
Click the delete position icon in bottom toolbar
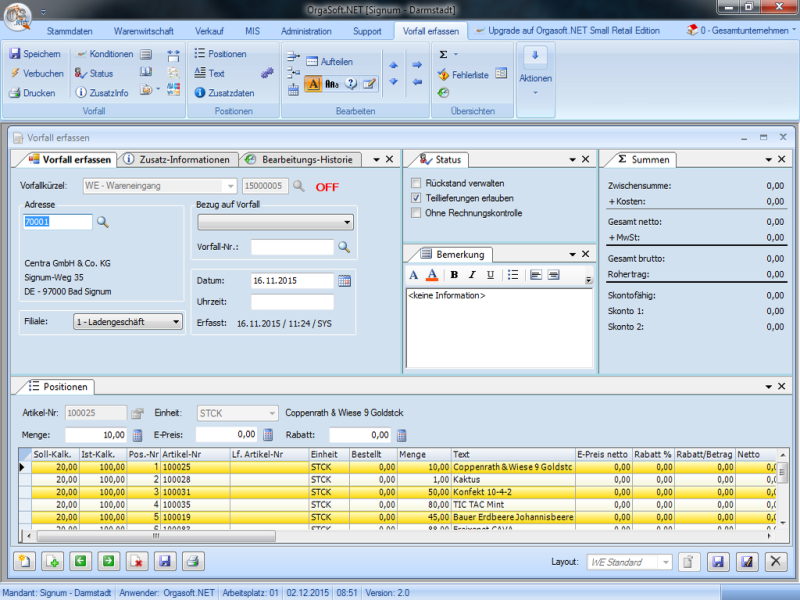(x=136, y=562)
